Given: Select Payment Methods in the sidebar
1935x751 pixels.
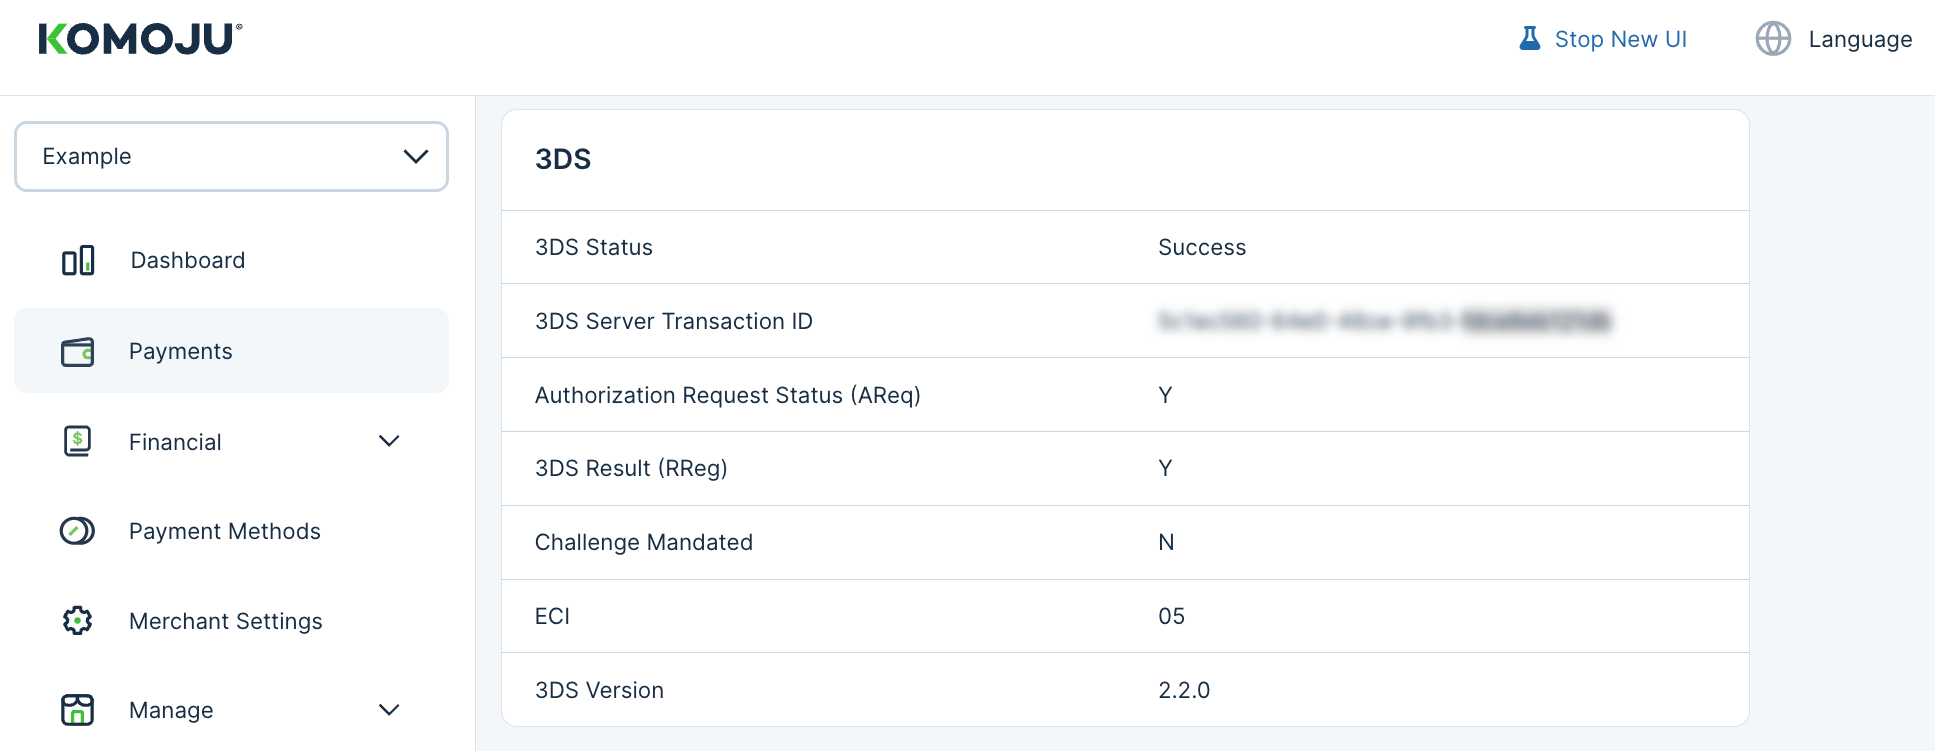Looking at the screenshot, I should (225, 531).
